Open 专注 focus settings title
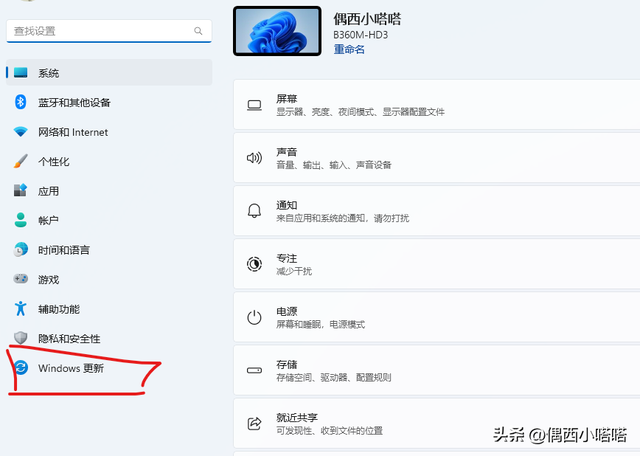This screenshot has height=456, width=640. pyautogui.click(x=287, y=258)
